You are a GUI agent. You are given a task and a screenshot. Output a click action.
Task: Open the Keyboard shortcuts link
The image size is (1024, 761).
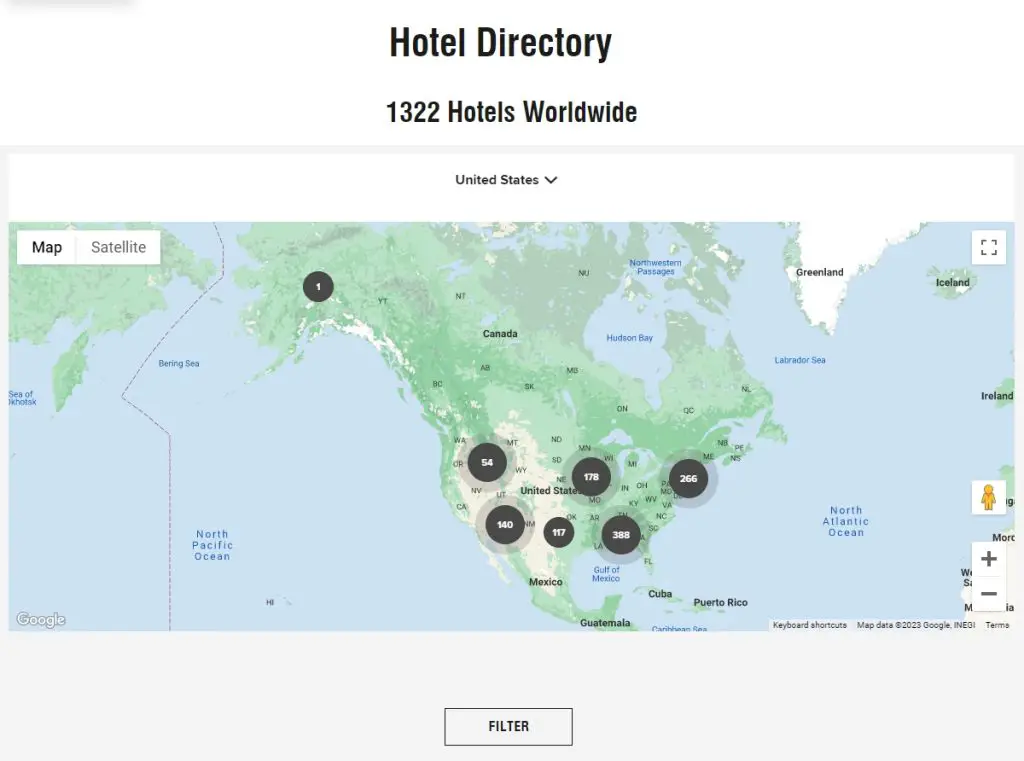(x=809, y=625)
